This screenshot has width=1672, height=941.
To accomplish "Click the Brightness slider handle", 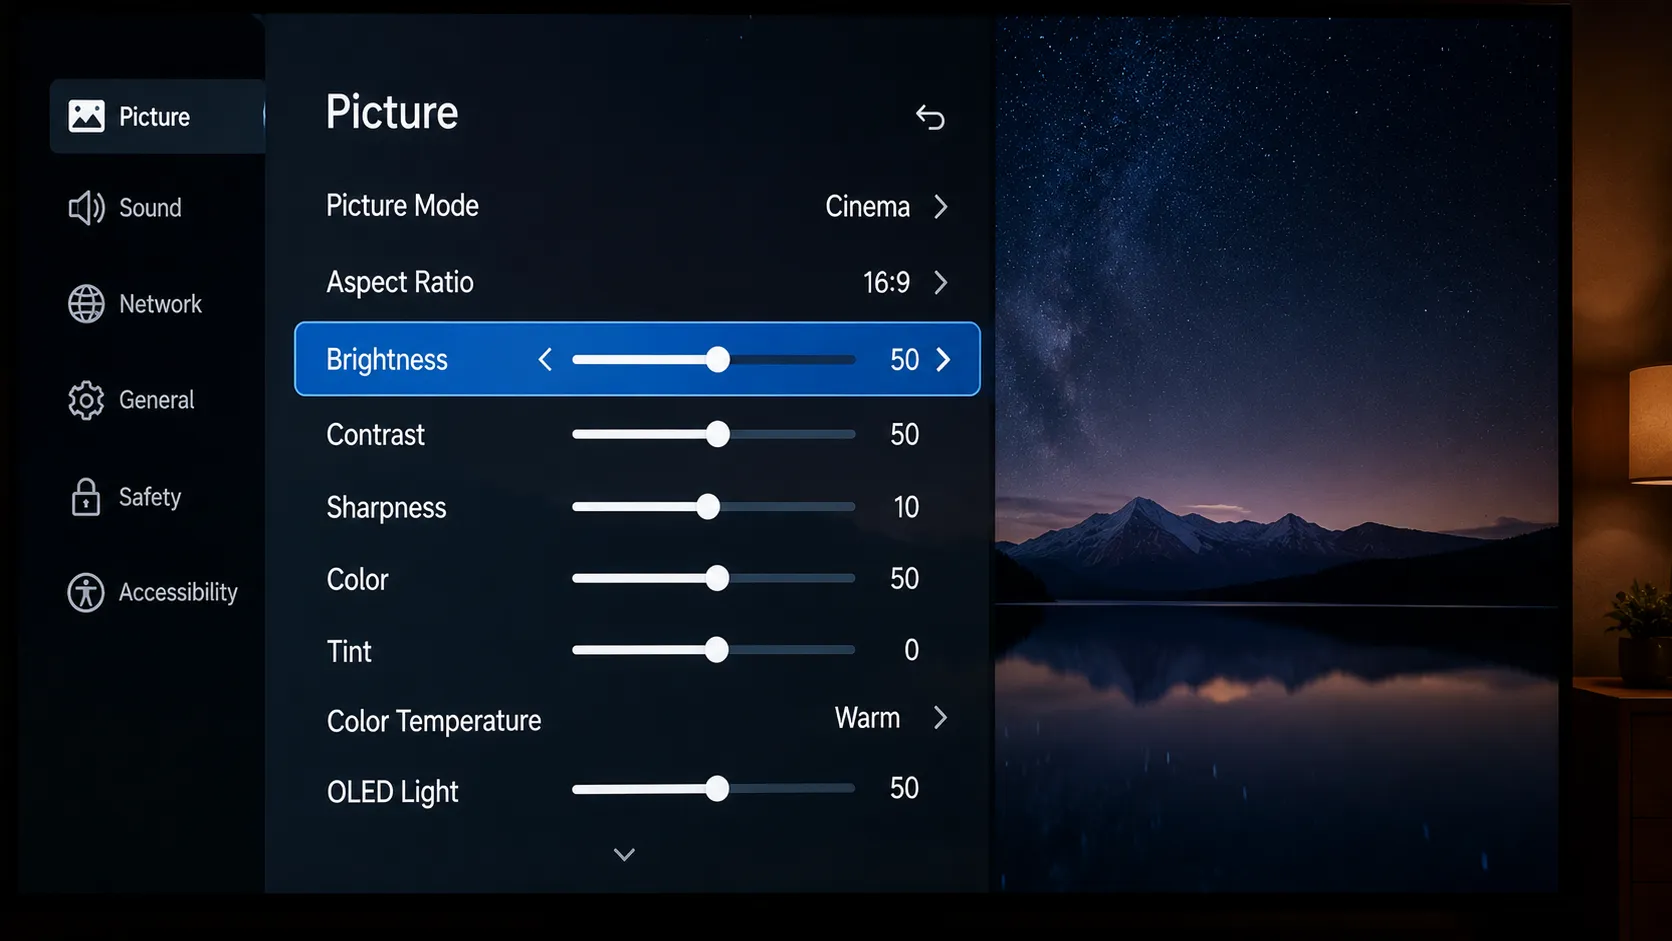I will 717,359.
